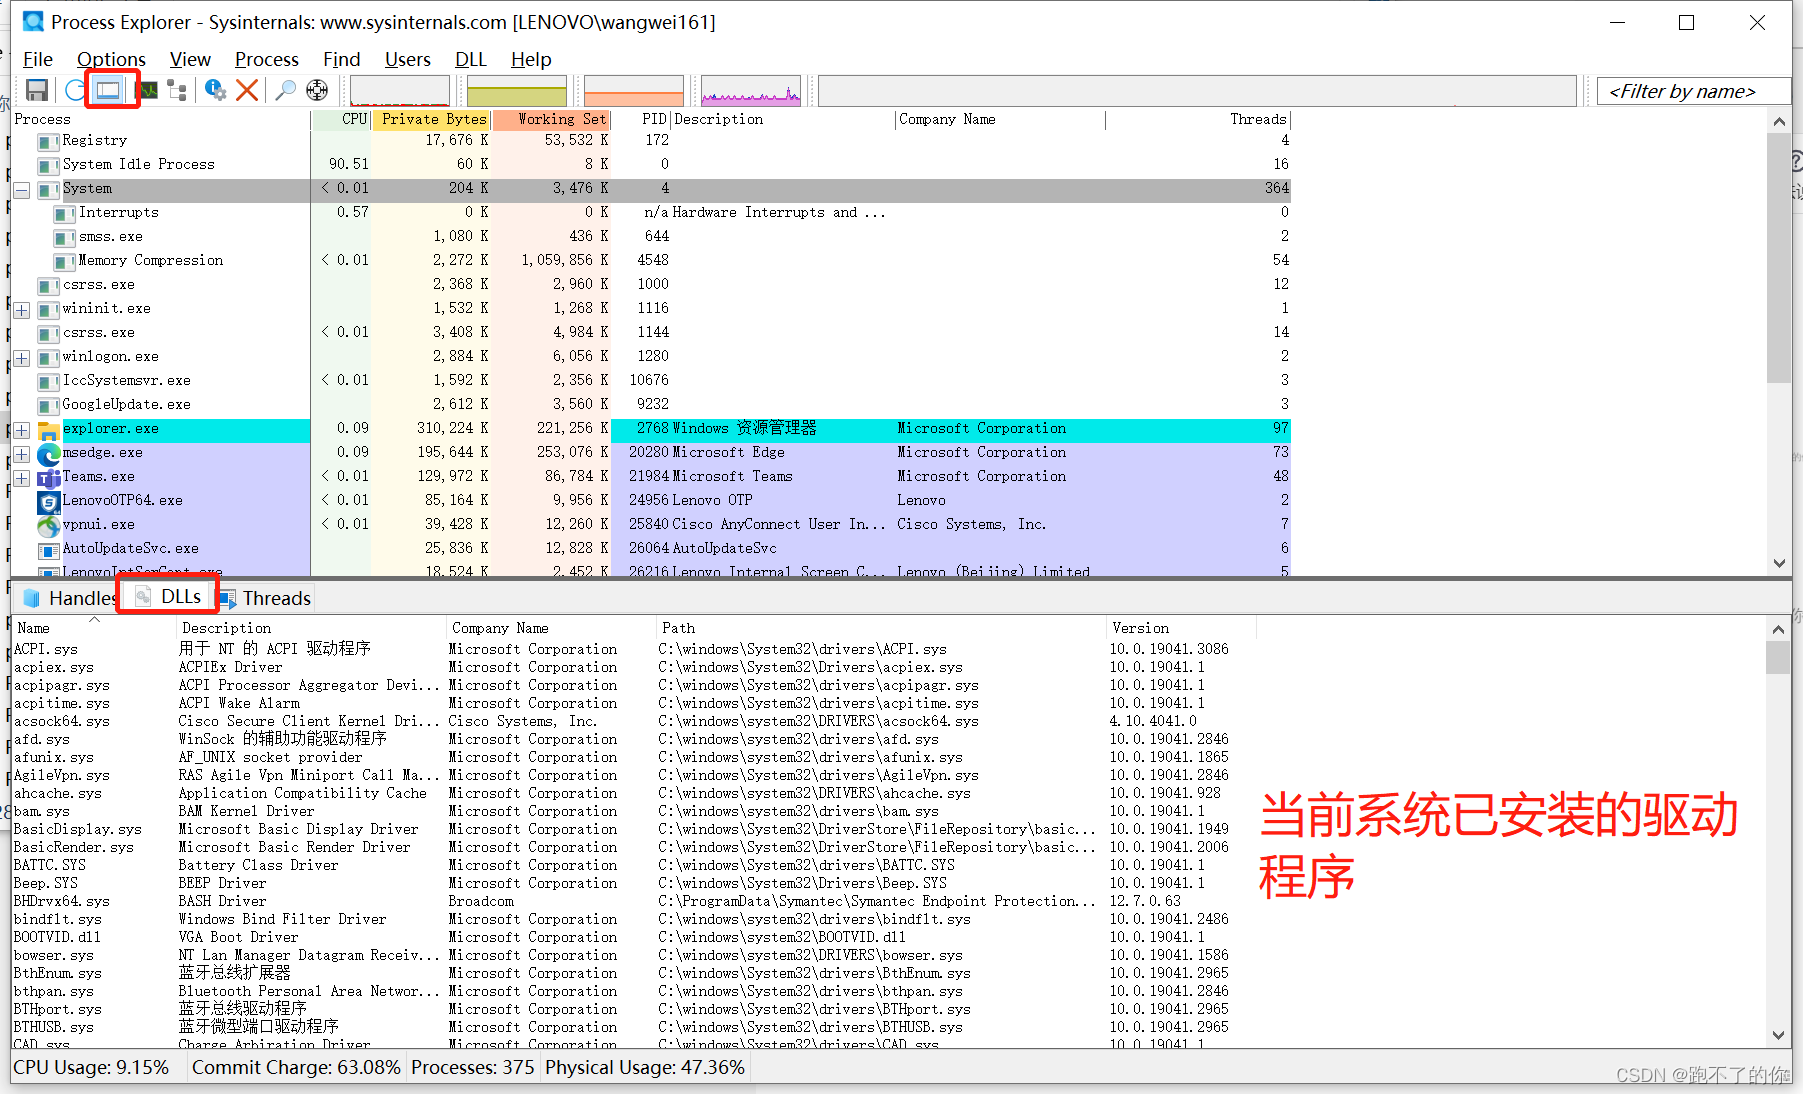Sort by Private Bytes column header
Image resolution: width=1803 pixels, height=1094 pixels.
pyautogui.click(x=431, y=119)
